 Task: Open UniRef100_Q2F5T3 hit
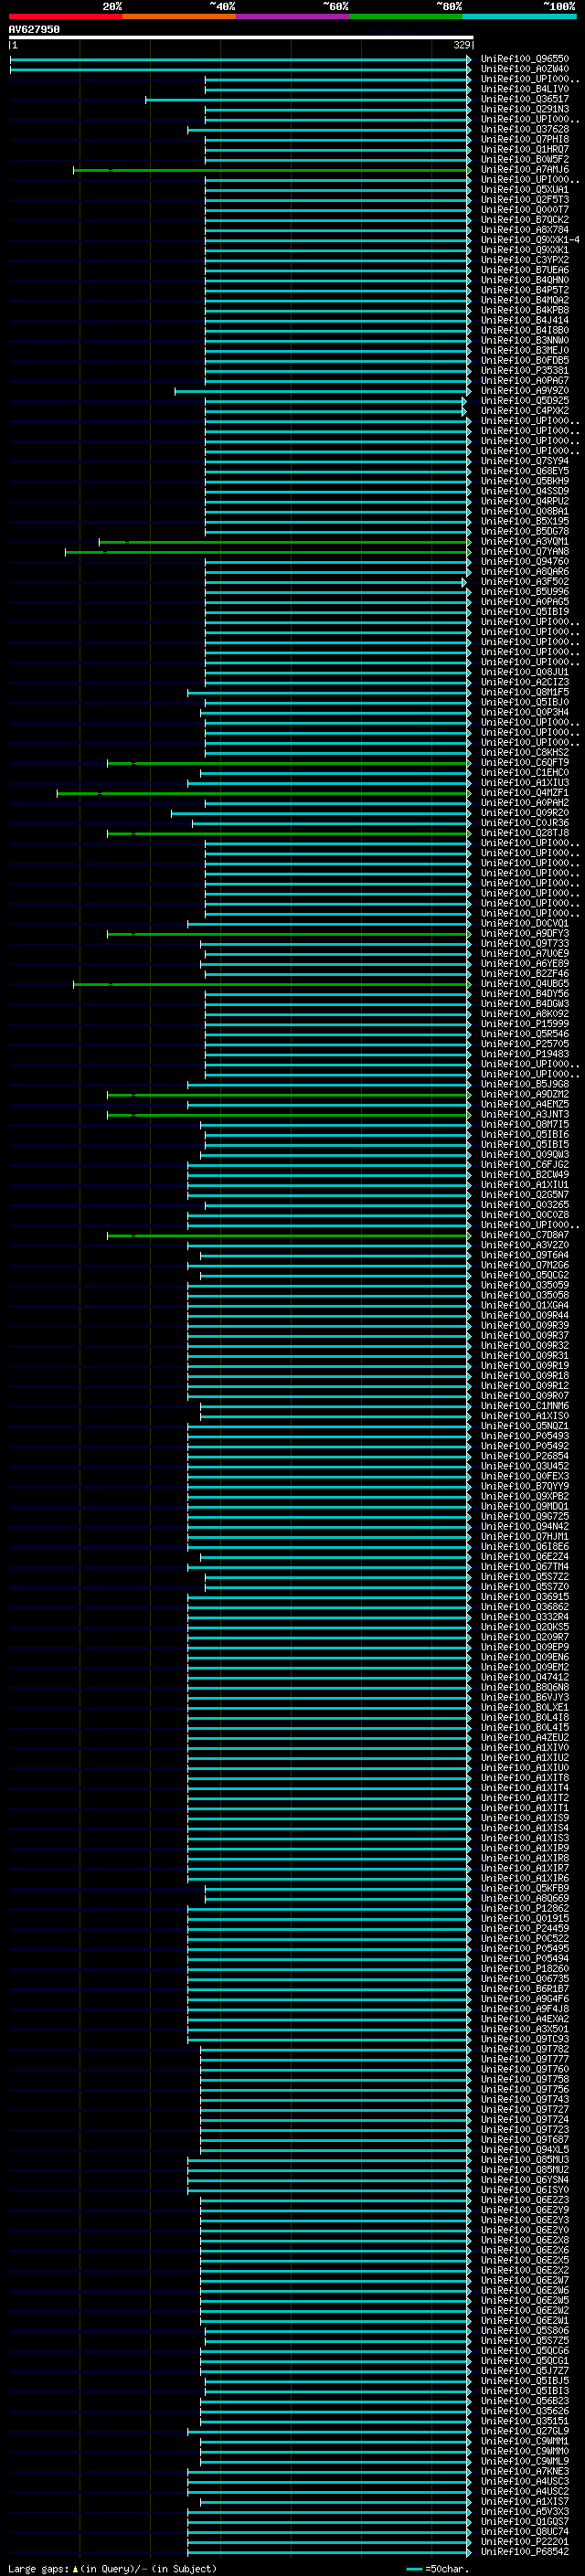(525, 200)
